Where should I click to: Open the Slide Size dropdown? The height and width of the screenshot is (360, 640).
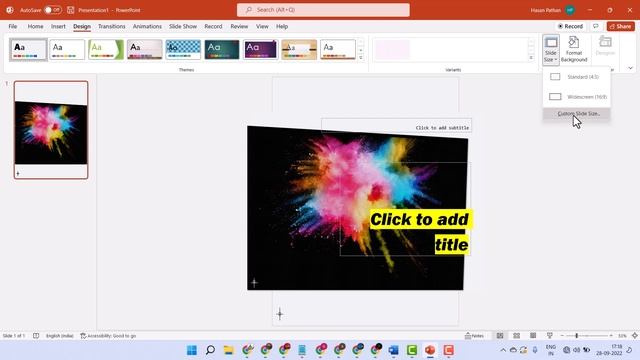click(550, 50)
